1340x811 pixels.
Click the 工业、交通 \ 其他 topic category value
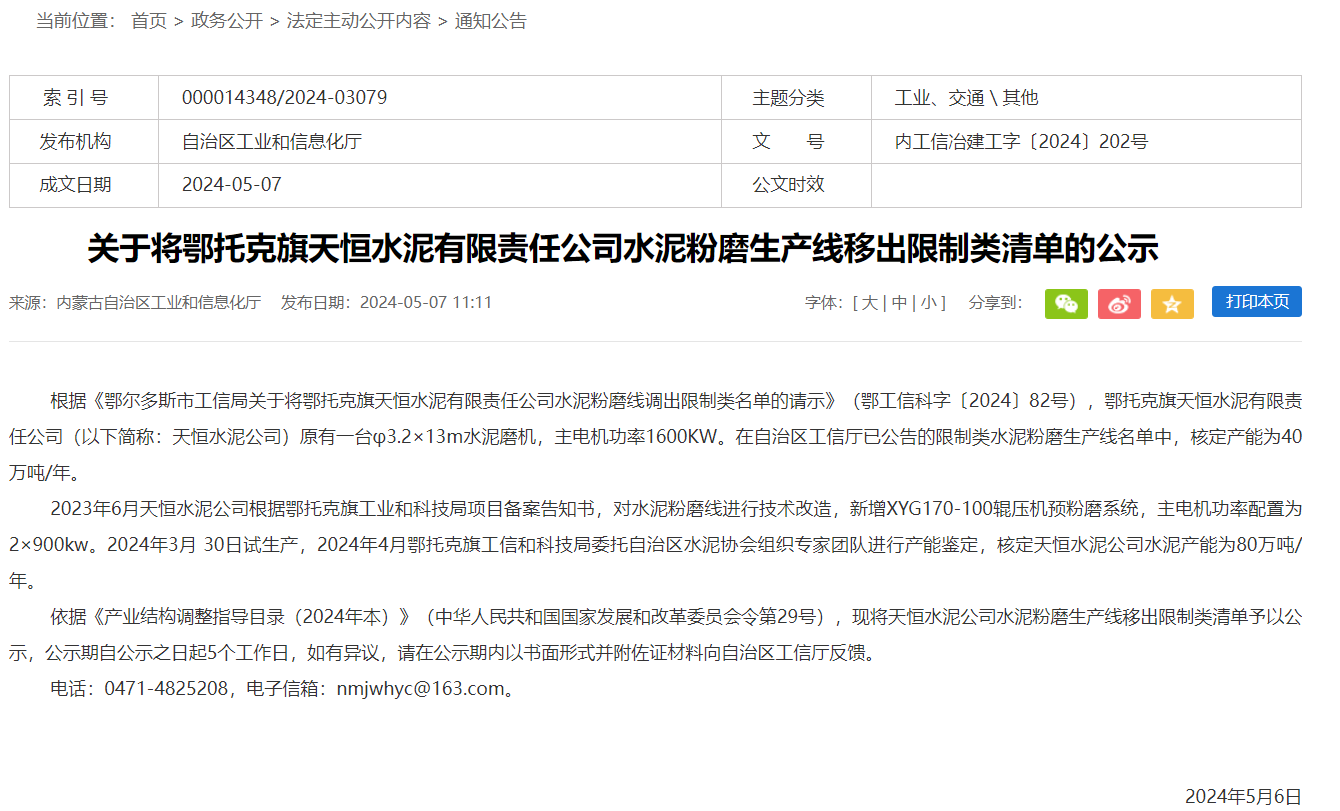point(966,98)
